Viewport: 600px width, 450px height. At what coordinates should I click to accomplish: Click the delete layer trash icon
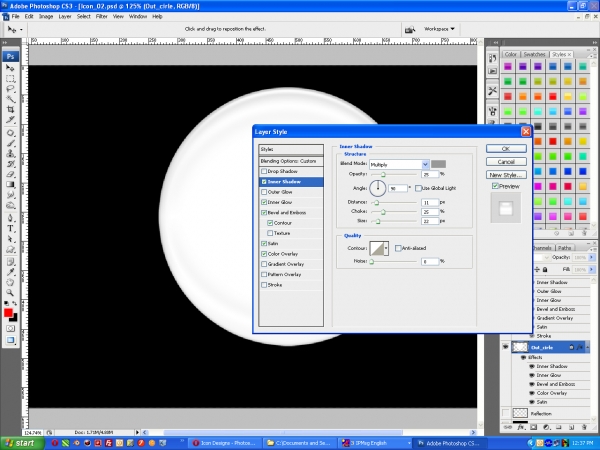point(584,427)
